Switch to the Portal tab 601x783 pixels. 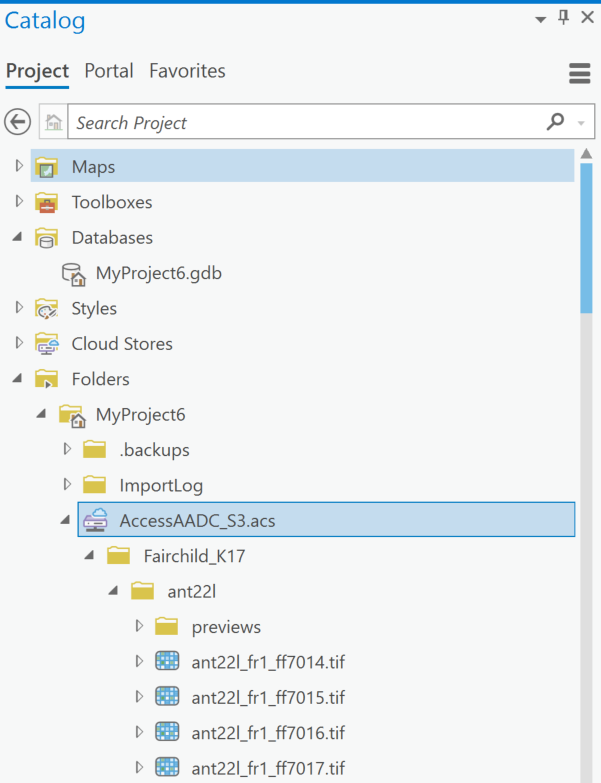click(109, 71)
